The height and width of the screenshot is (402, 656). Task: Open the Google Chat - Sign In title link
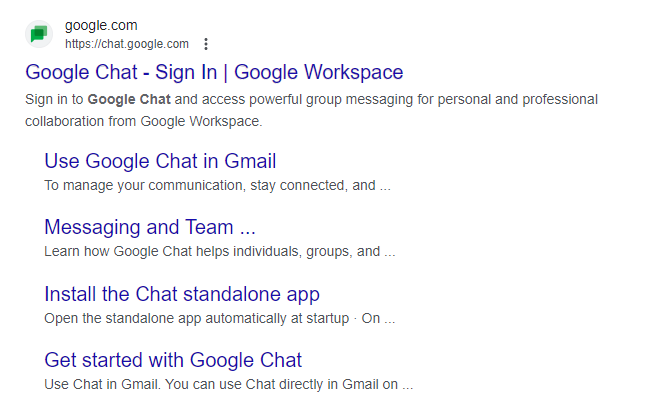(214, 72)
